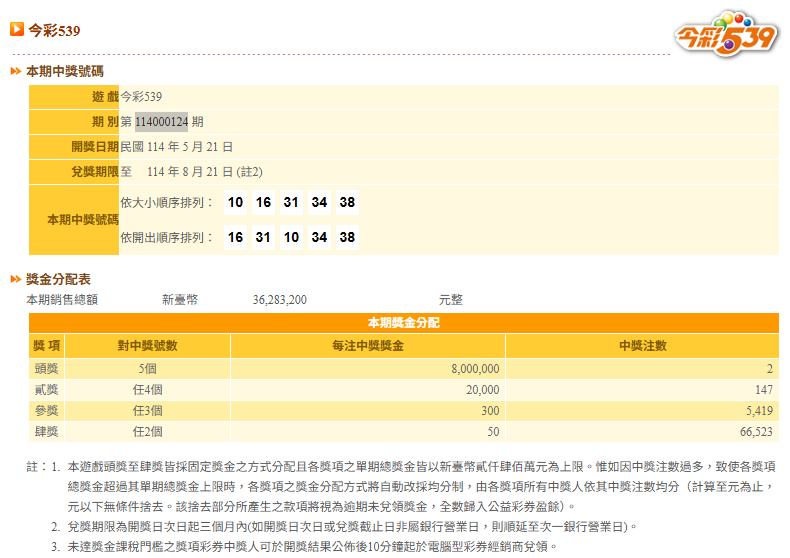Click the 對中獎號數 column header
790x558 pixels.
[x=148, y=345]
